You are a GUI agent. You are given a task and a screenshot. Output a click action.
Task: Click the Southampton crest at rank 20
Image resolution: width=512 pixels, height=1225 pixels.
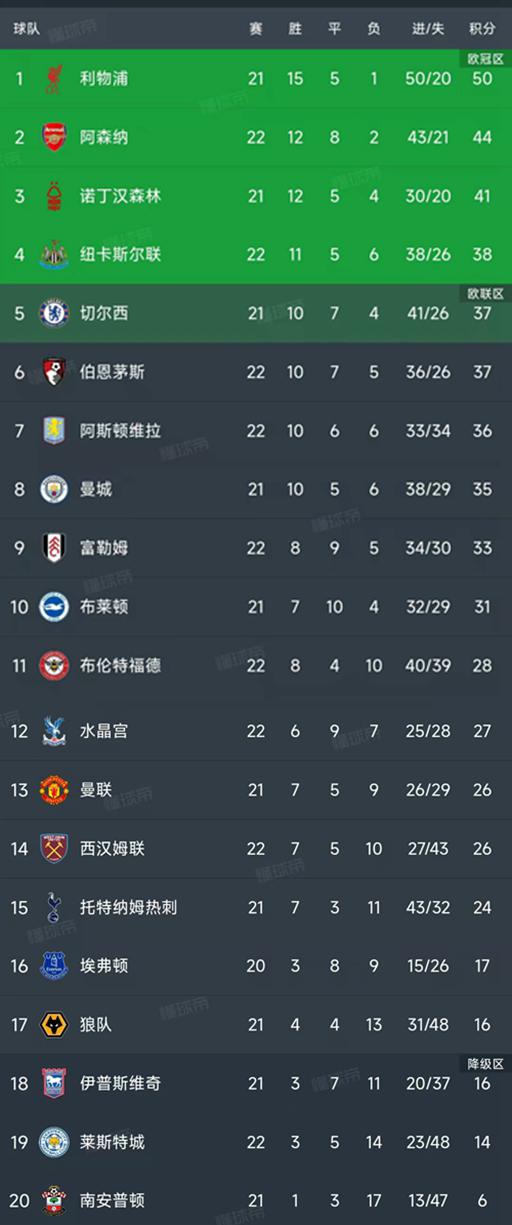[53, 1200]
